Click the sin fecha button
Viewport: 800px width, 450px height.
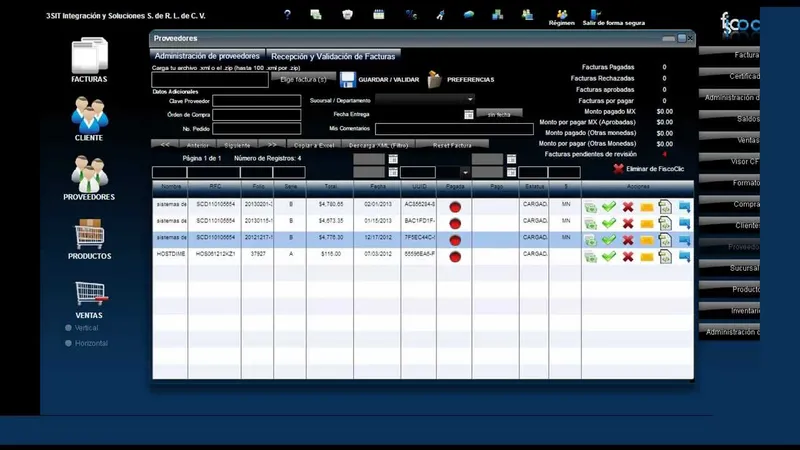pos(499,114)
